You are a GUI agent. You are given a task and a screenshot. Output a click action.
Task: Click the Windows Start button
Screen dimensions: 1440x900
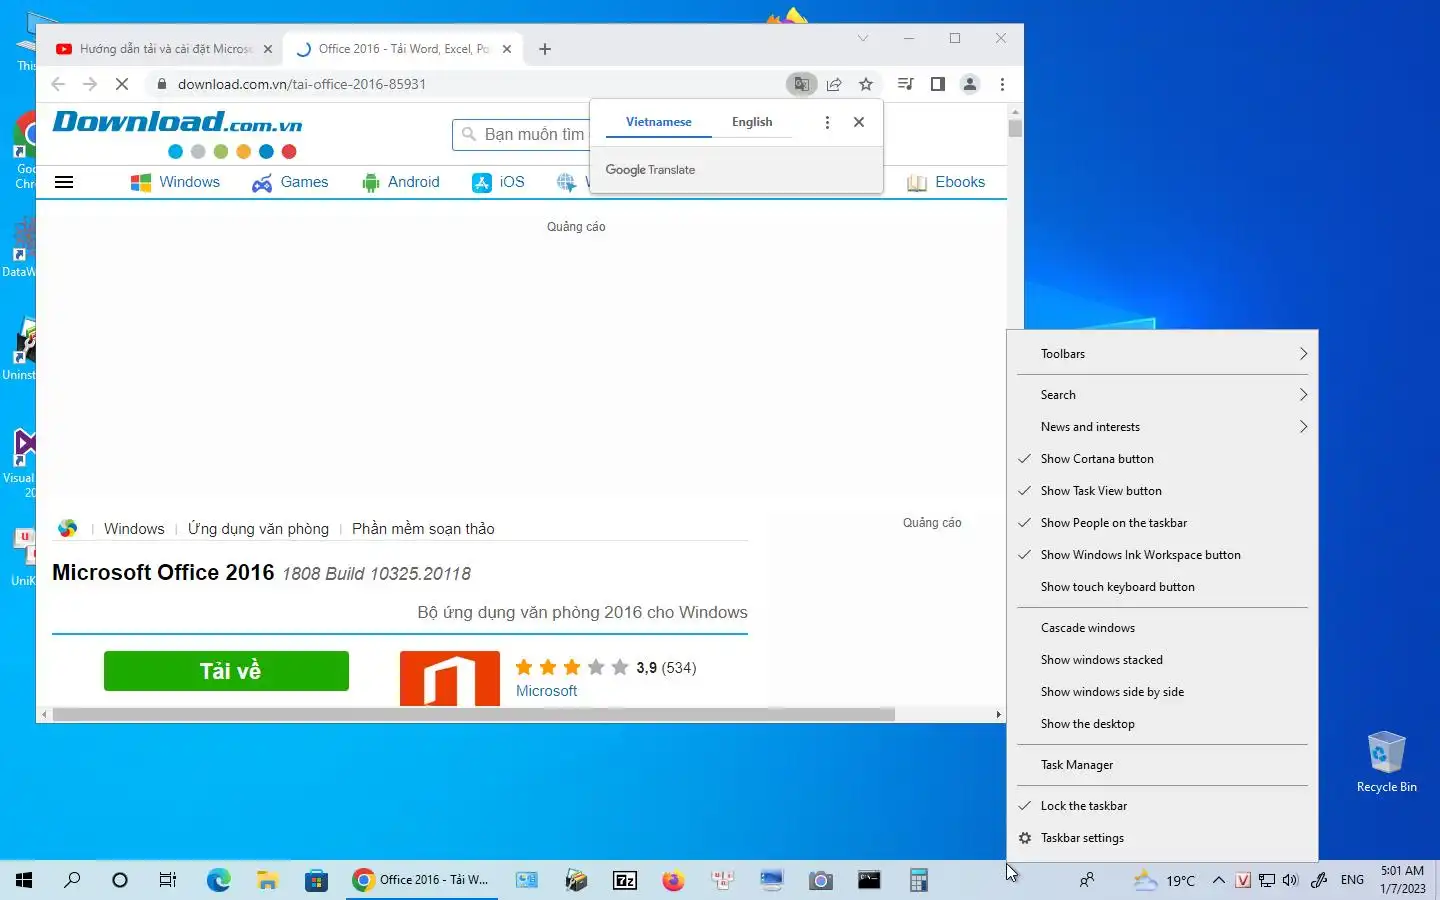point(24,880)
